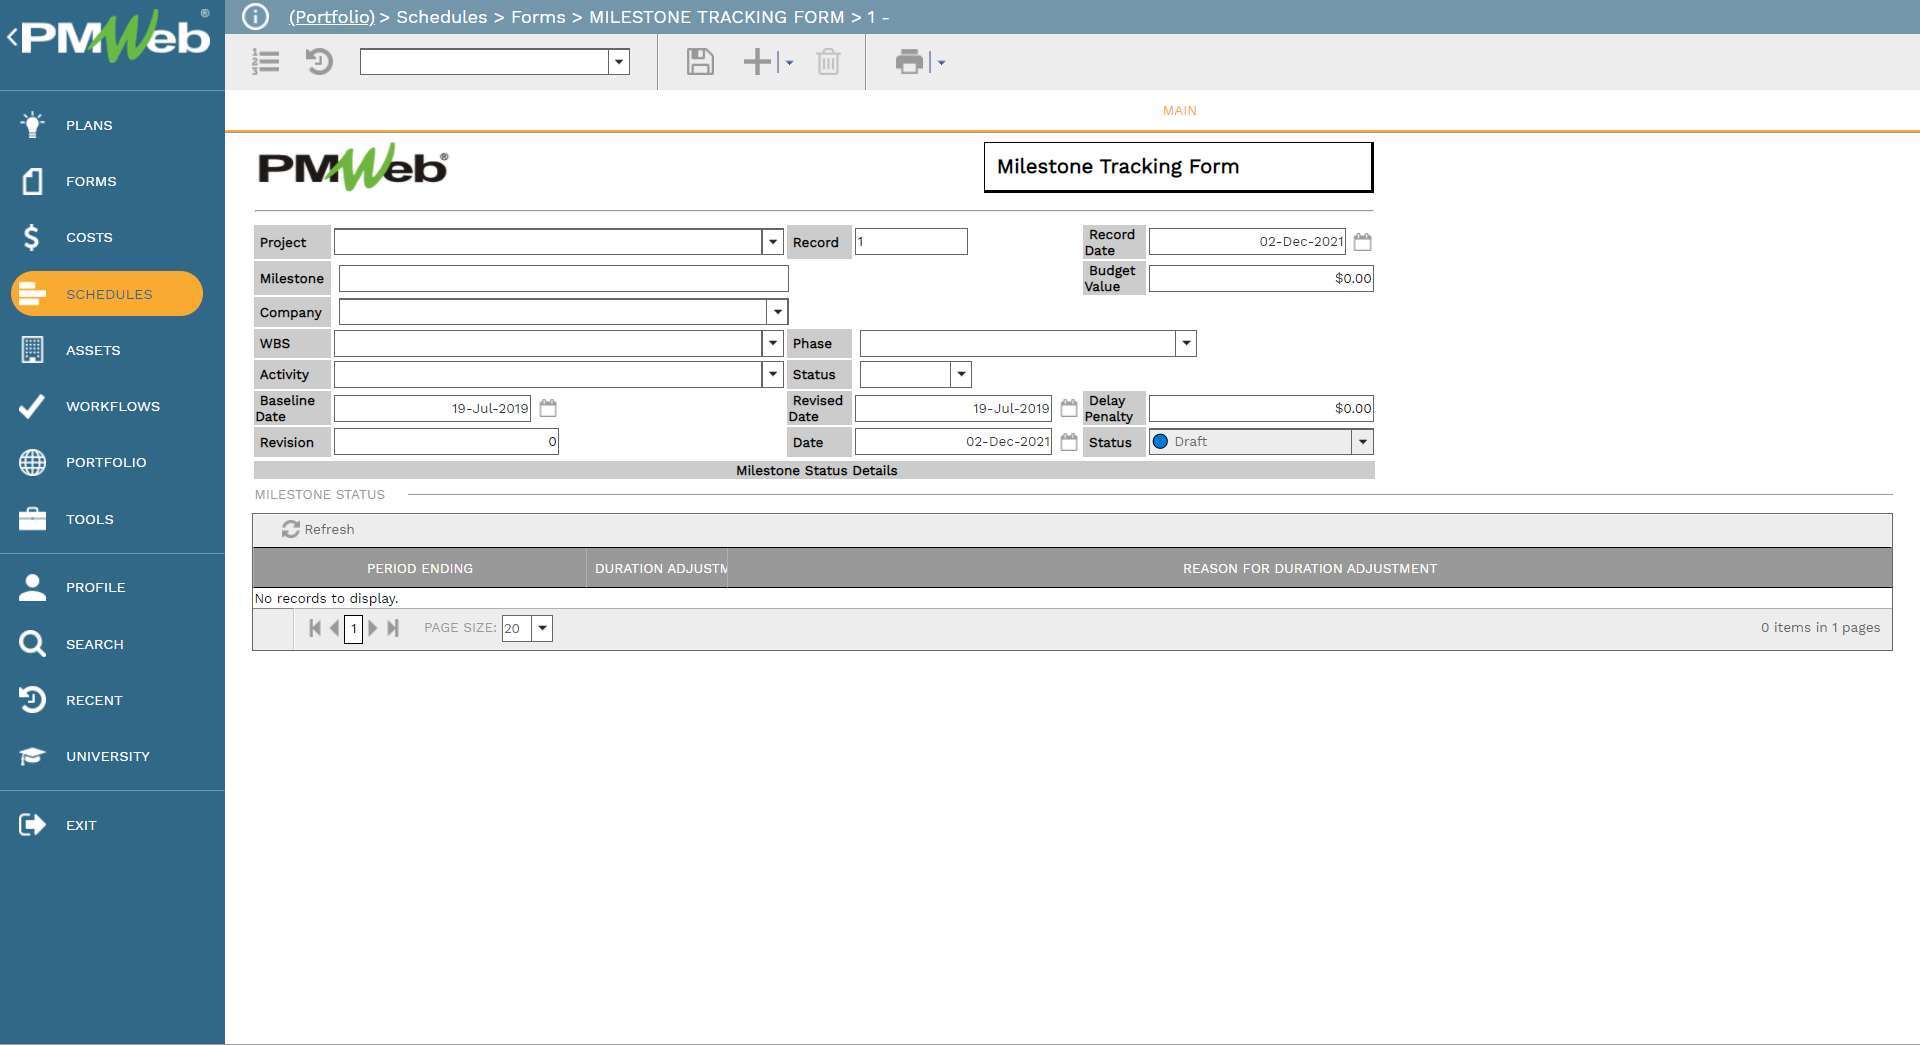Click the Refresh button above the grid
The height and width of the screenshot is (1045, 1920).
tap(318, 529)
